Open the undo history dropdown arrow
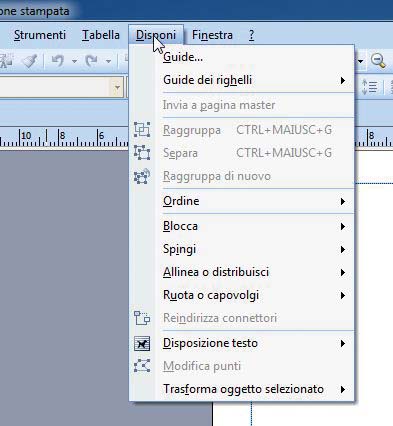Screen dimensions: 393x426 tap(74, 61)
